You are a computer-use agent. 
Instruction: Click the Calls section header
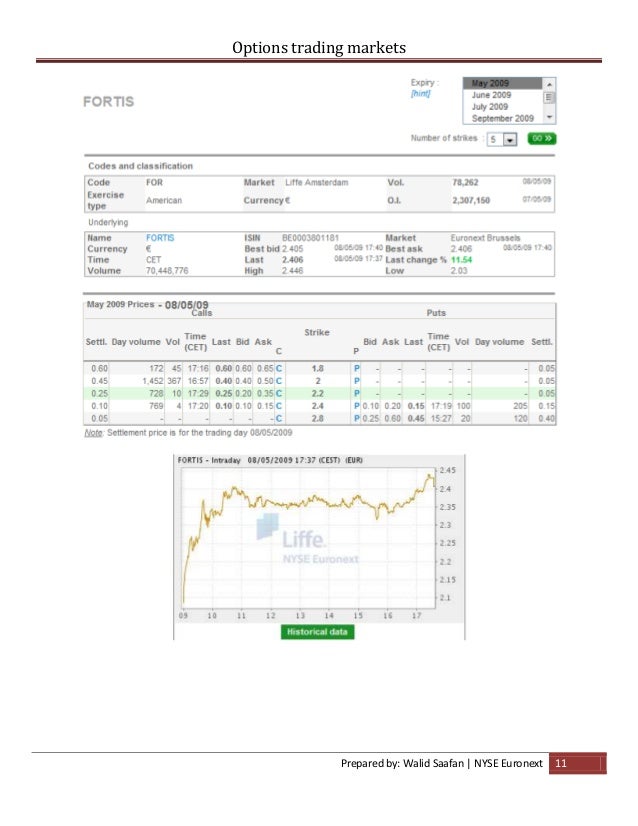click(x=202, y=313)
